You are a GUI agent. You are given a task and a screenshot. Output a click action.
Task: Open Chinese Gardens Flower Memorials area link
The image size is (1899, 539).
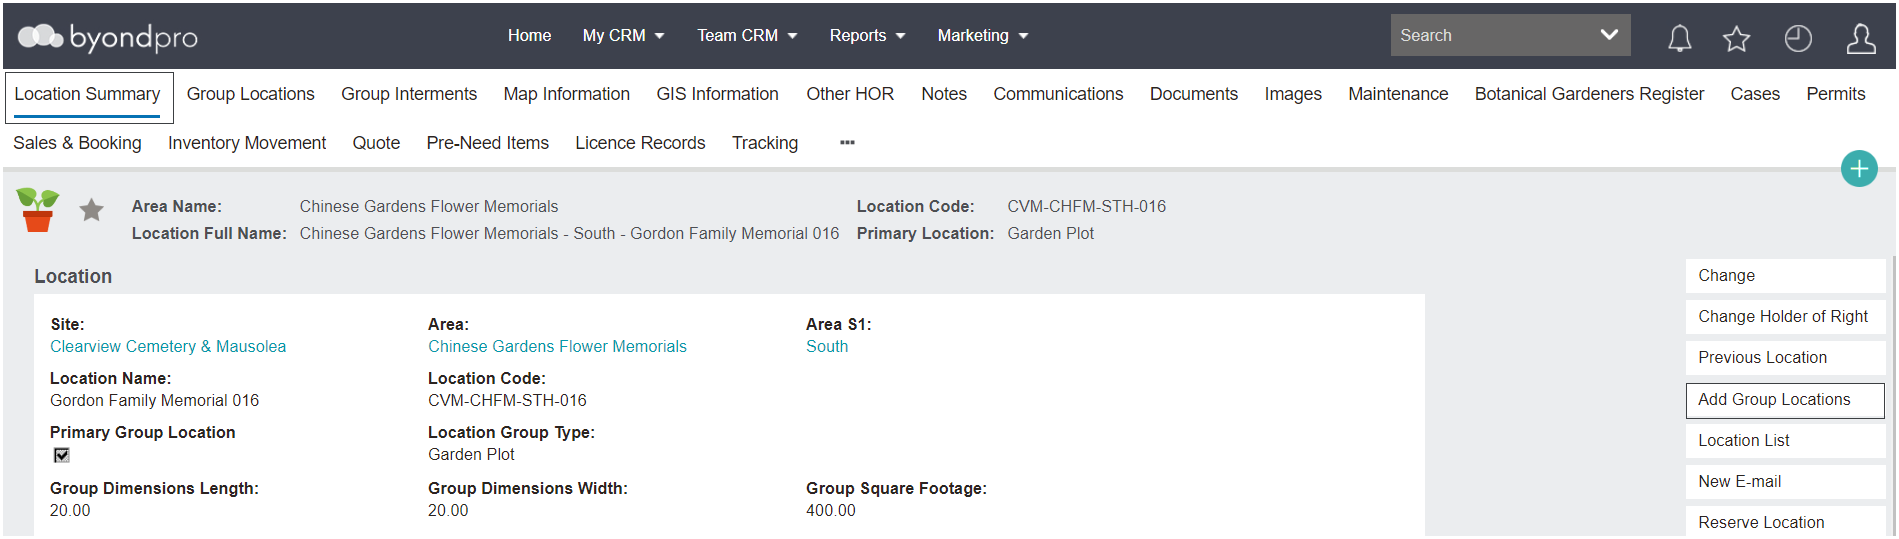(x=557, y=347)
